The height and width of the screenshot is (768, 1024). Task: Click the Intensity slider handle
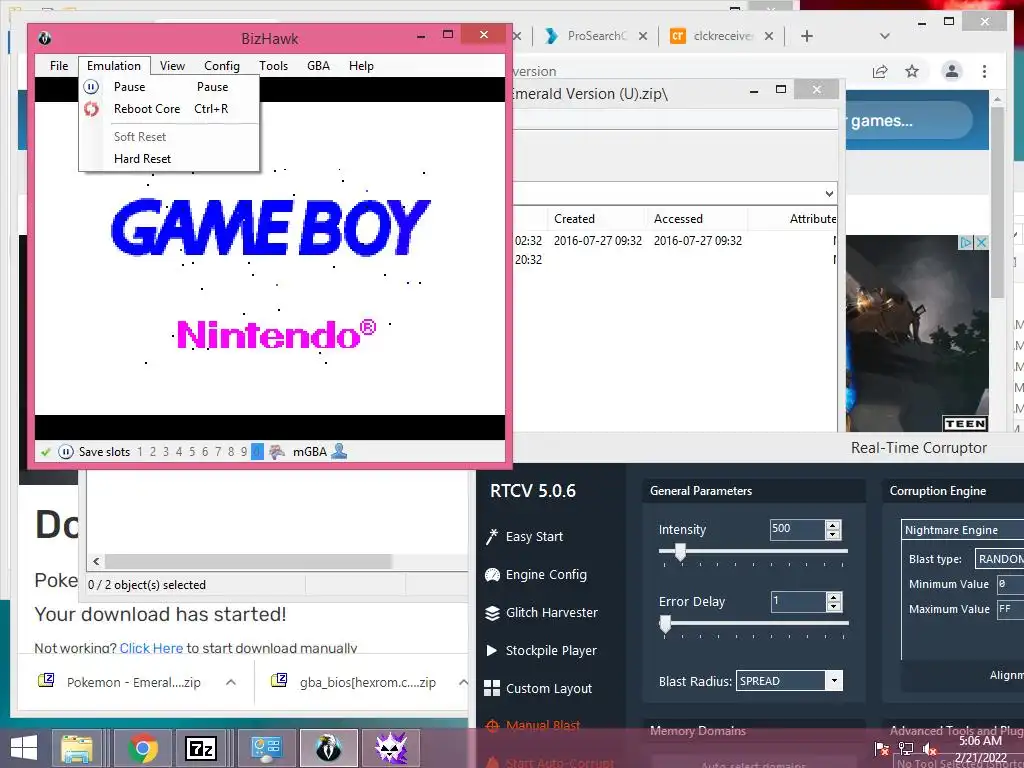(x=680, y=552)
